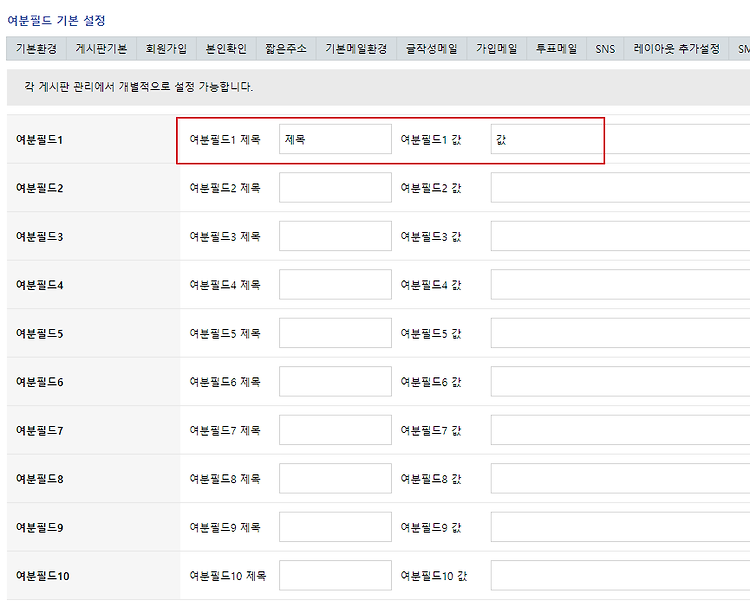The image size is (750, 613).
Task: Click the 여분필드2 값 input box
Action: point(620,187)
